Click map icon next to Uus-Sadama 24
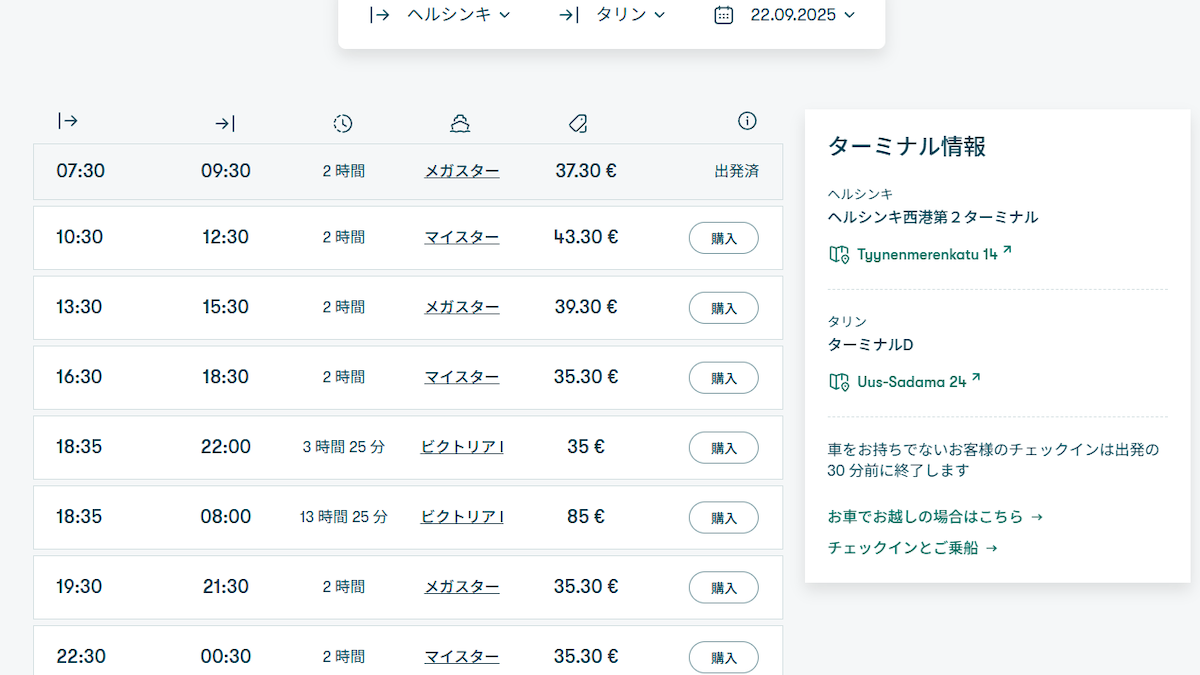 click(x=839, y=382)
